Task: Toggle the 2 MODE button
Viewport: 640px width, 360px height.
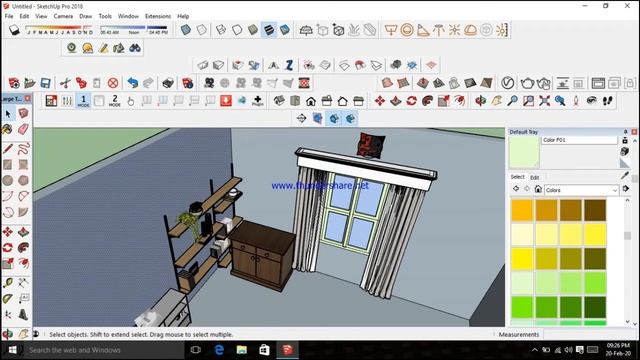Action: coord(115,100)
